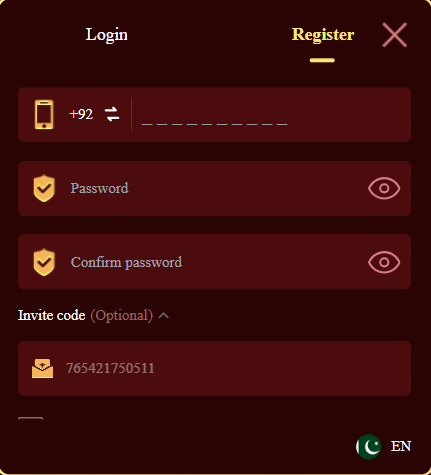
Task: Click the mobile phone icon
Action: (44, 114)
